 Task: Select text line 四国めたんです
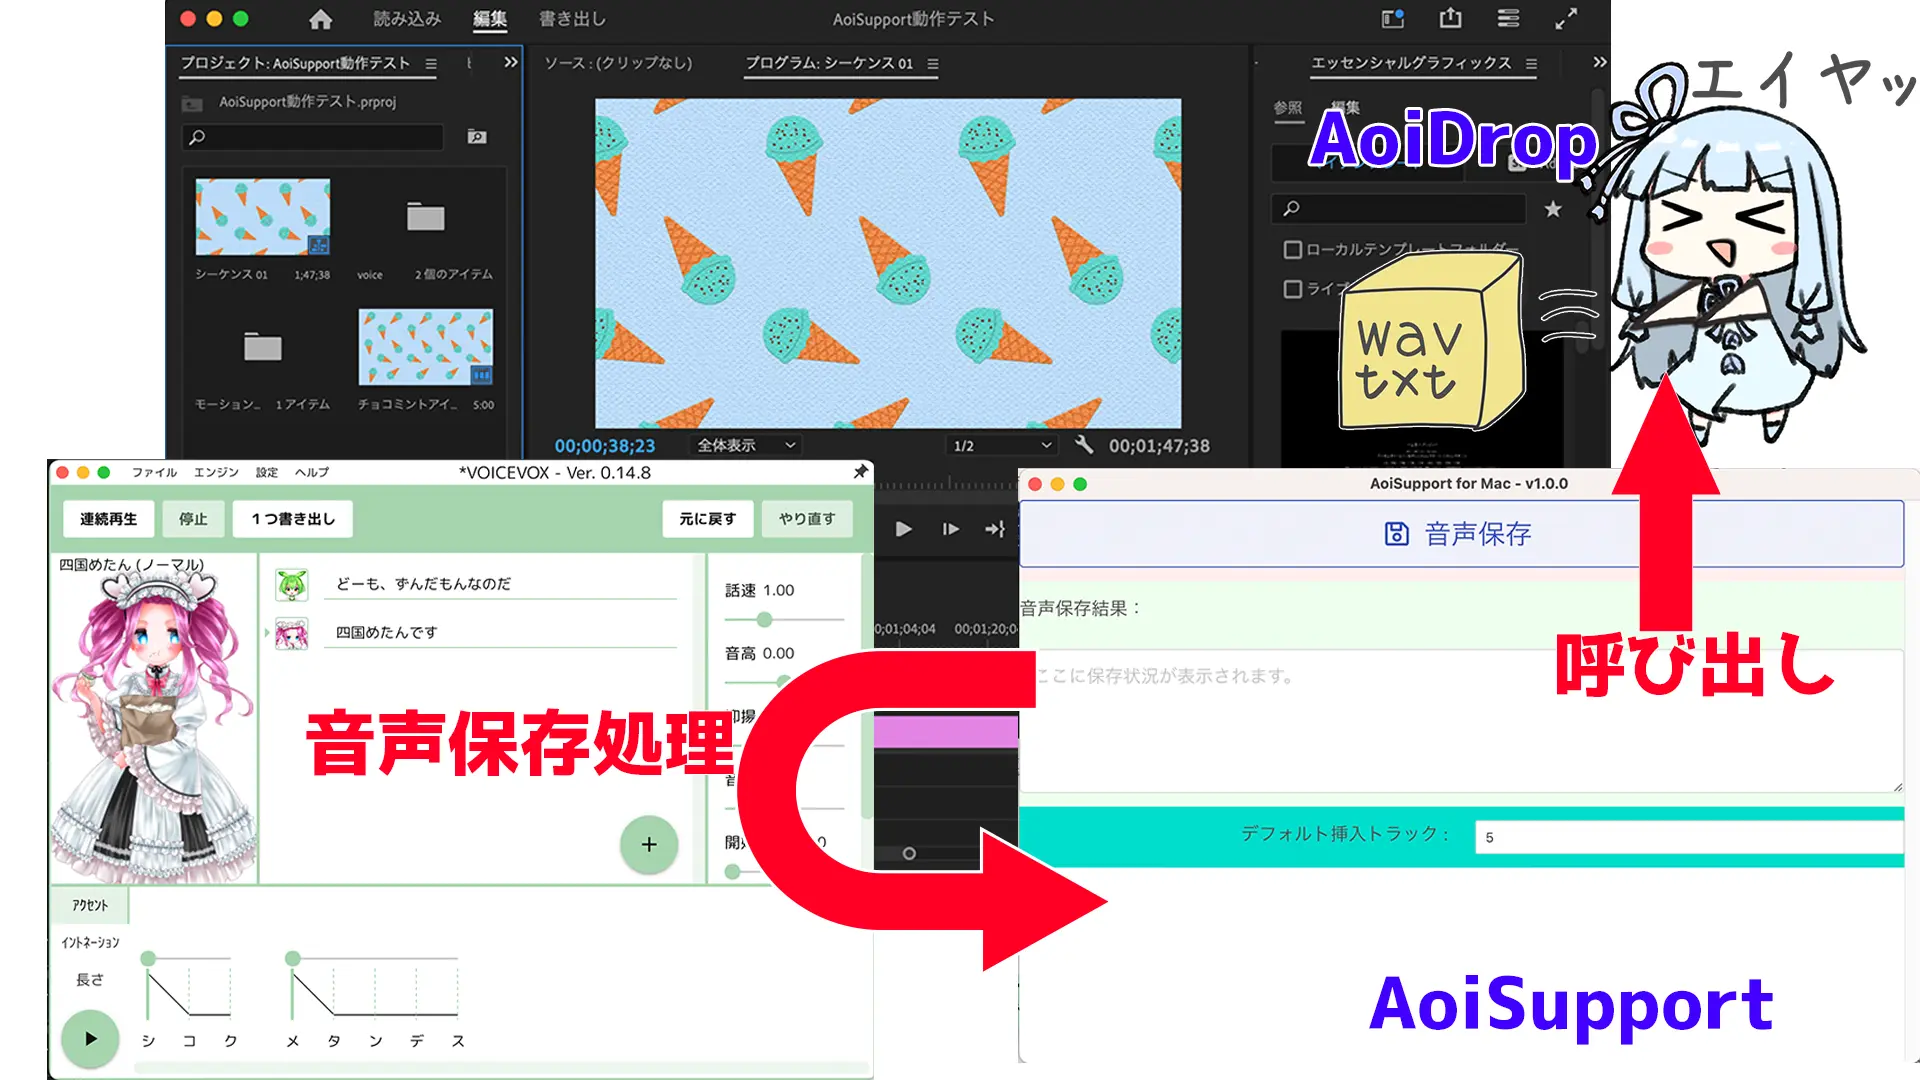click(x=500, y=633)
